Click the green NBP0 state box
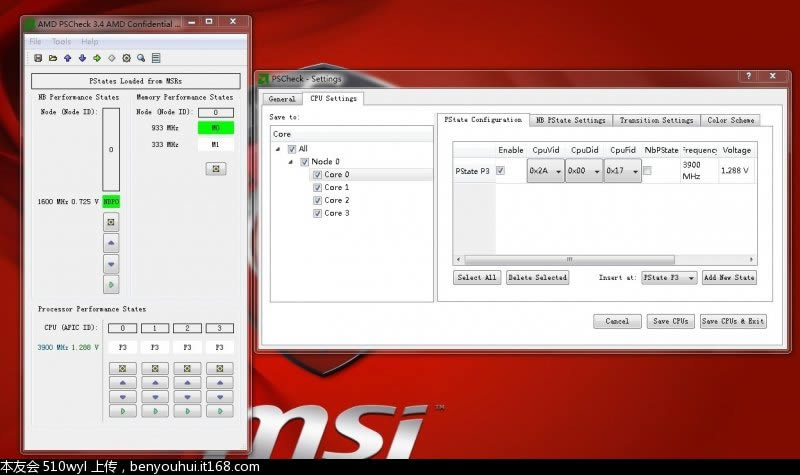Screen dimensions: 800x475 coord(111,202)
